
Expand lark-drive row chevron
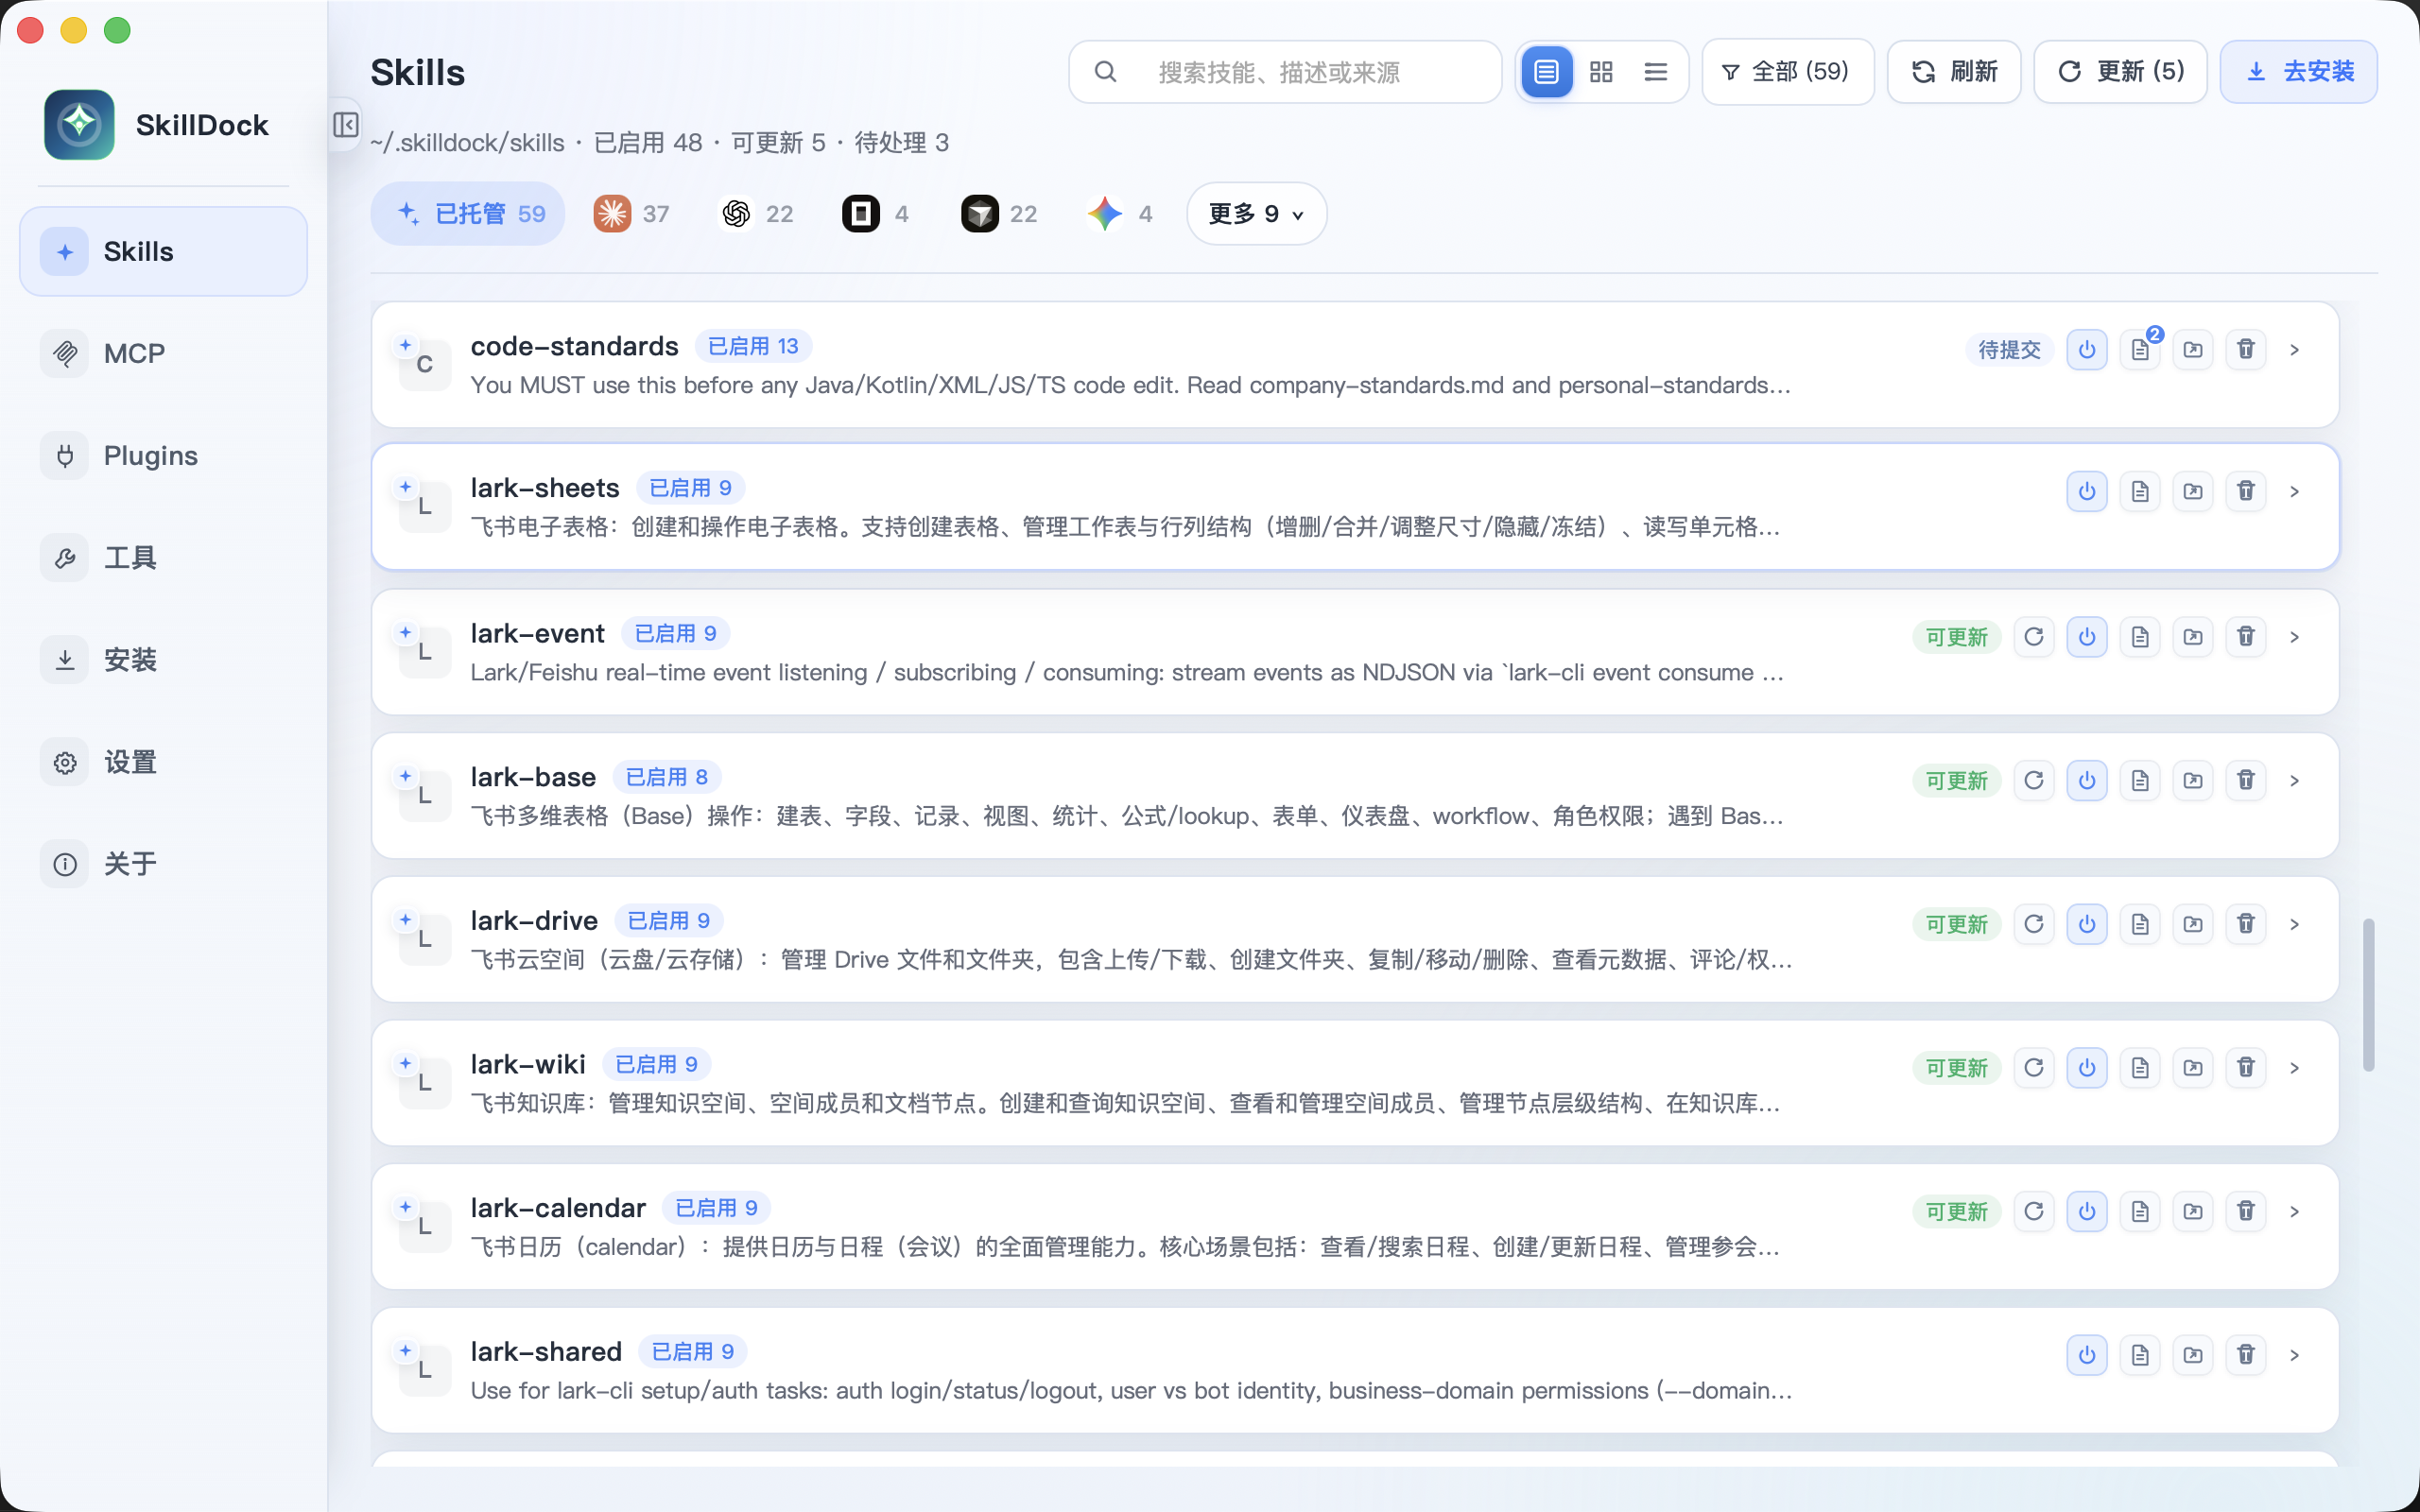2295,924
